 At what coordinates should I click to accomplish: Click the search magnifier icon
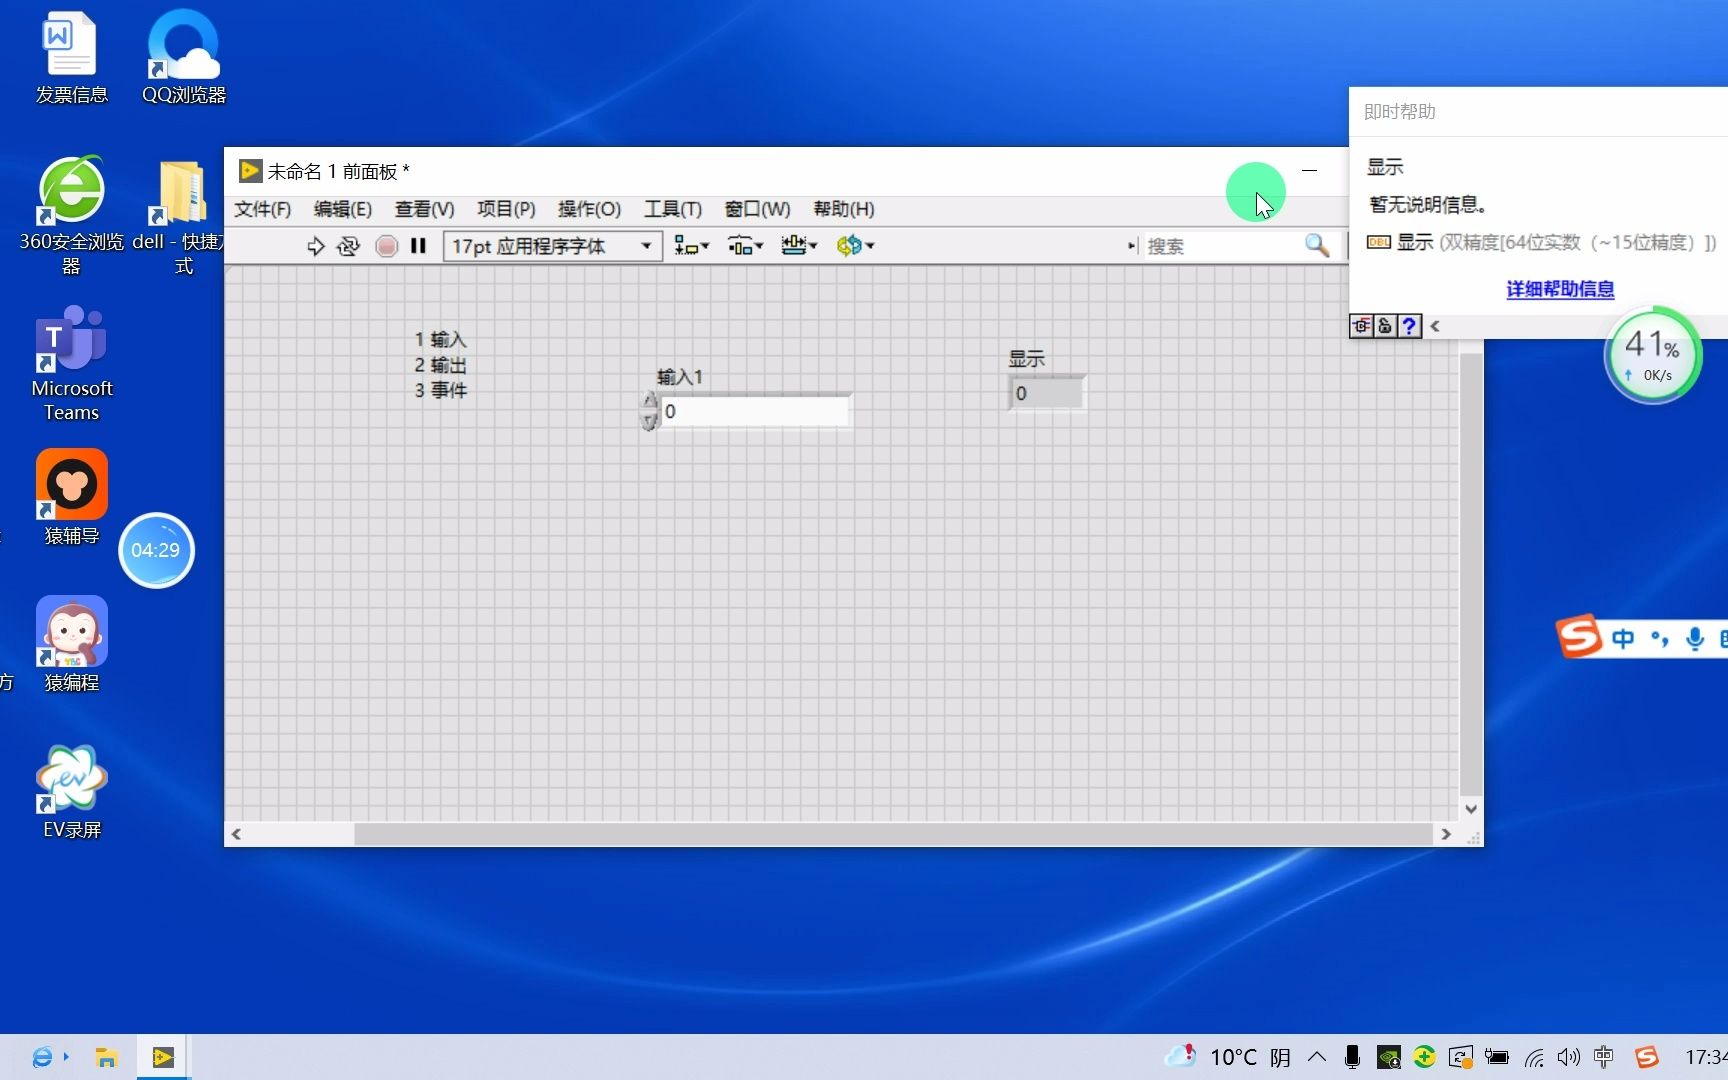coord(1316,246)
